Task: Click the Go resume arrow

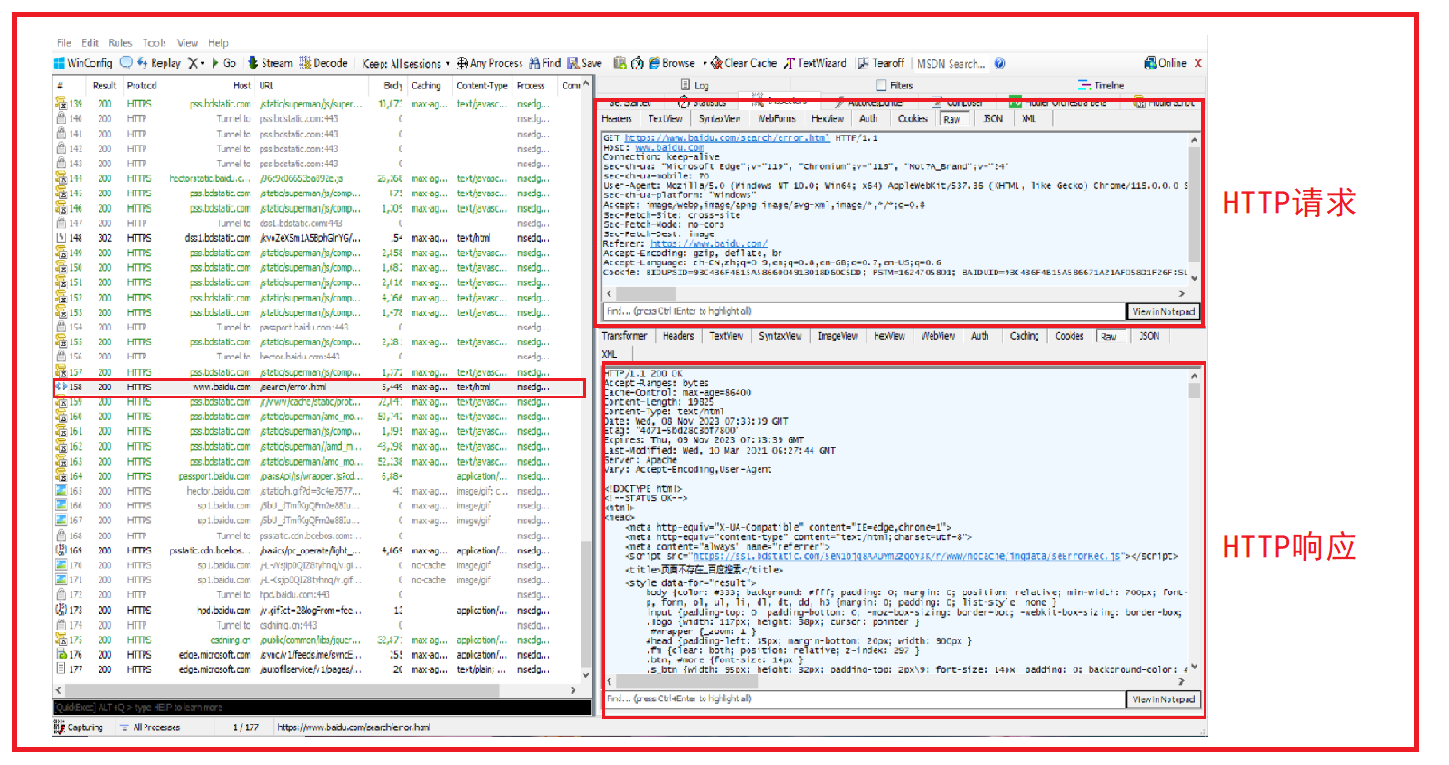Action: pos(224,63)
